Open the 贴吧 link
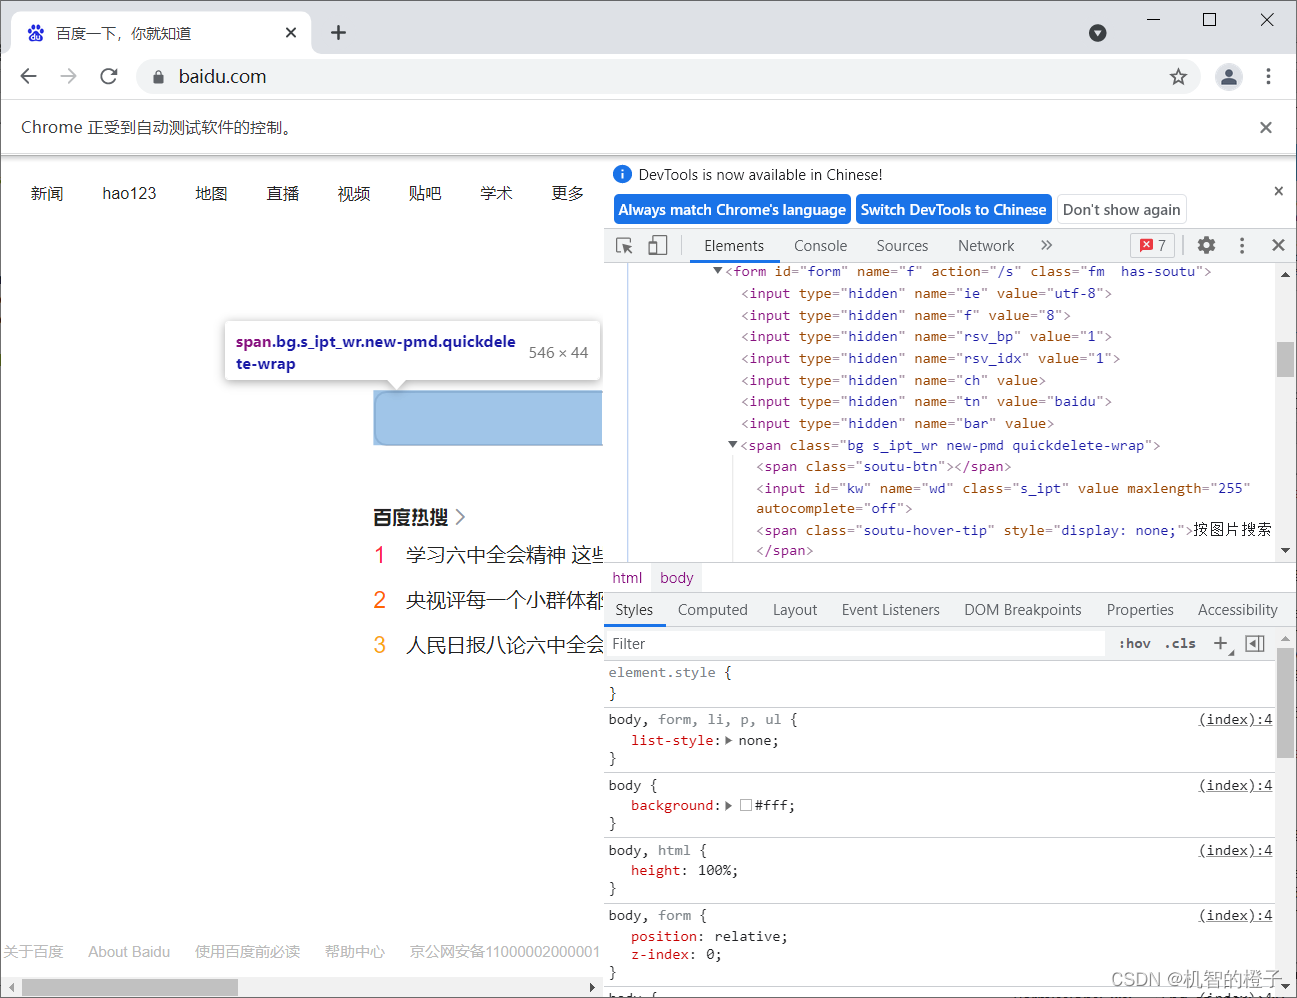Viewport: 1297px width, 998px height. coord(425,193)
